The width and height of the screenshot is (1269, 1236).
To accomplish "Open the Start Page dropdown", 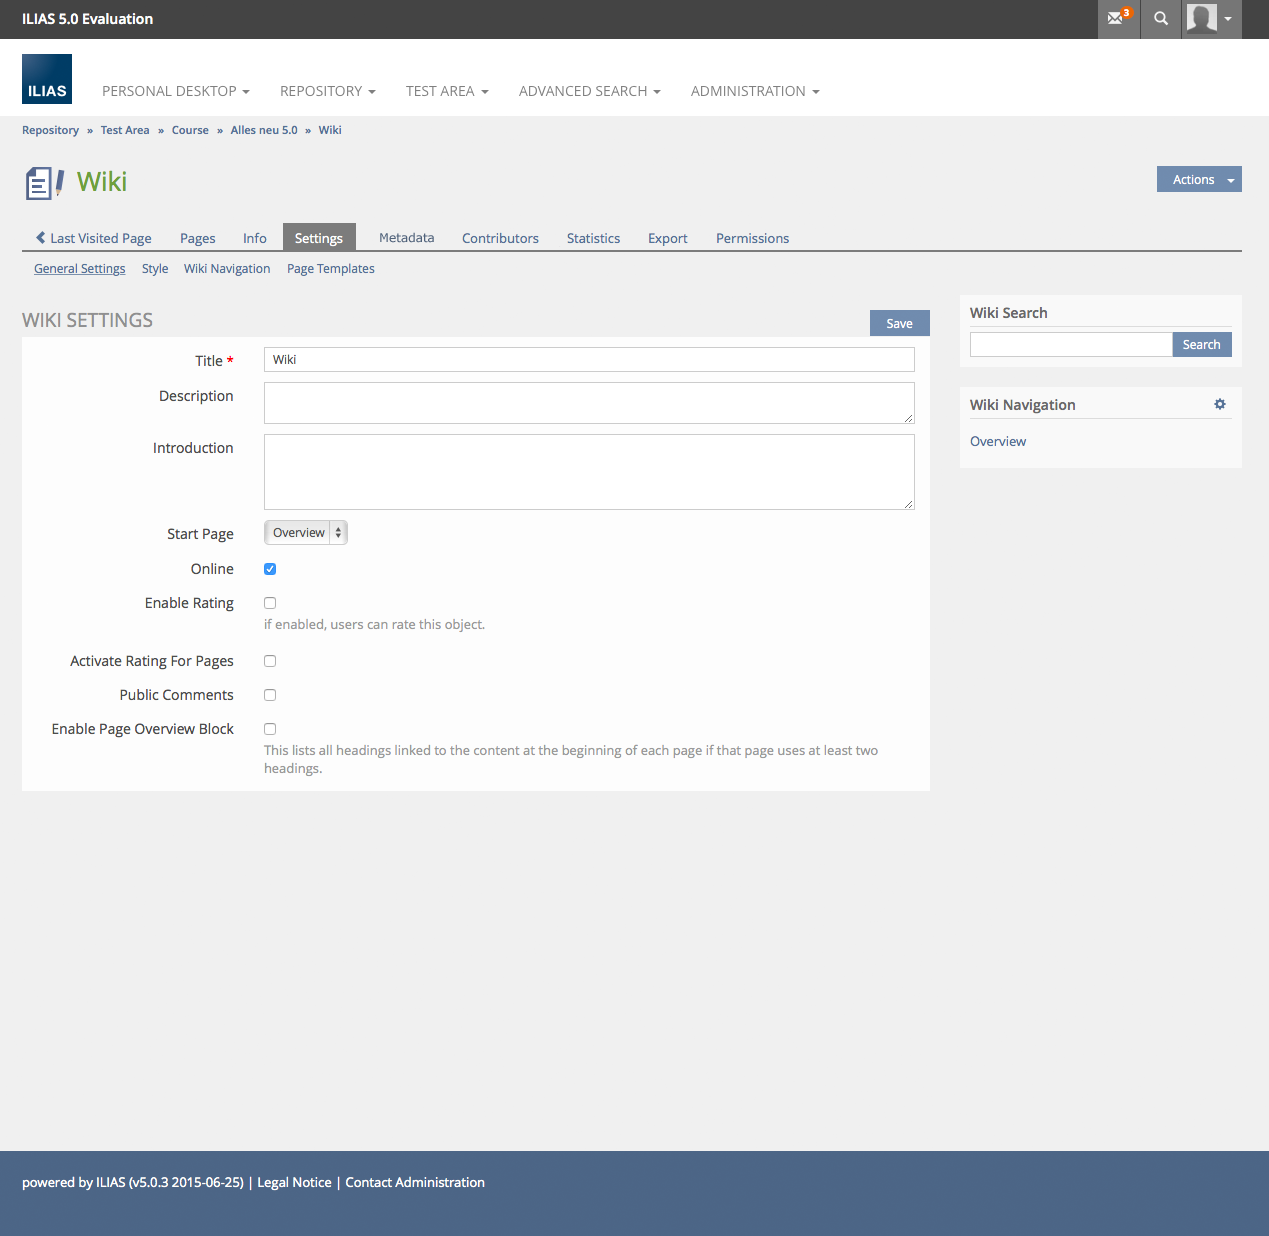I will pos(306,533).
